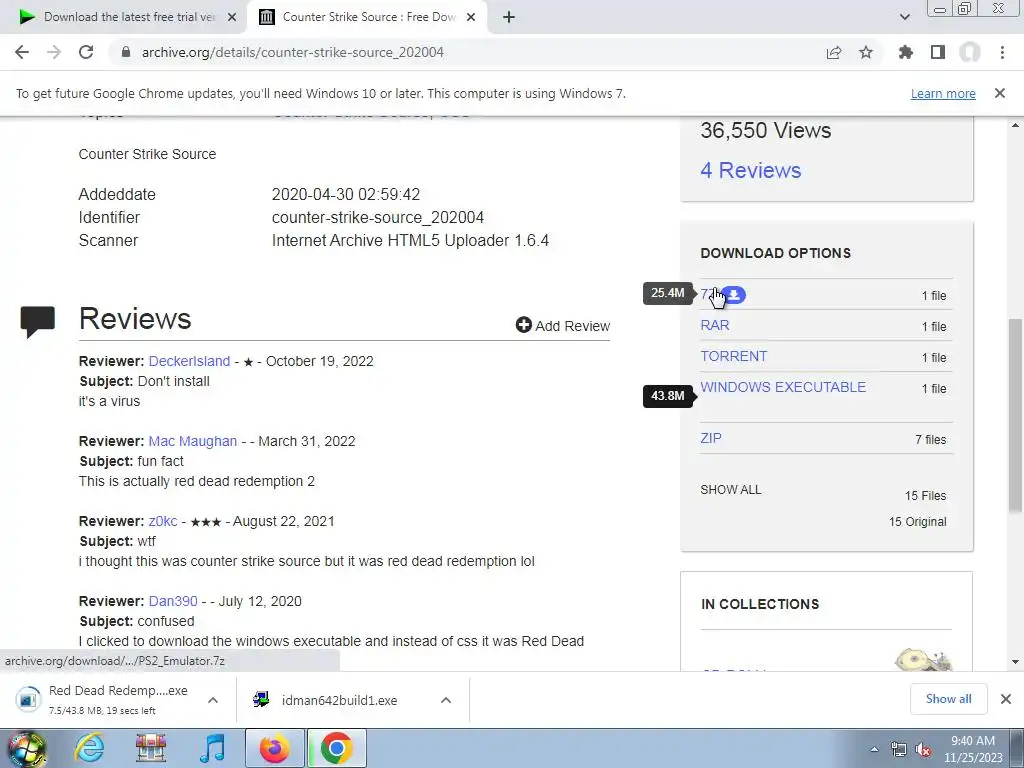The height and width of the screenshot is (768, 1024).
Task: Open reviewer z0kc's profile
Action: pyautogui.click(x=163, y=521)
